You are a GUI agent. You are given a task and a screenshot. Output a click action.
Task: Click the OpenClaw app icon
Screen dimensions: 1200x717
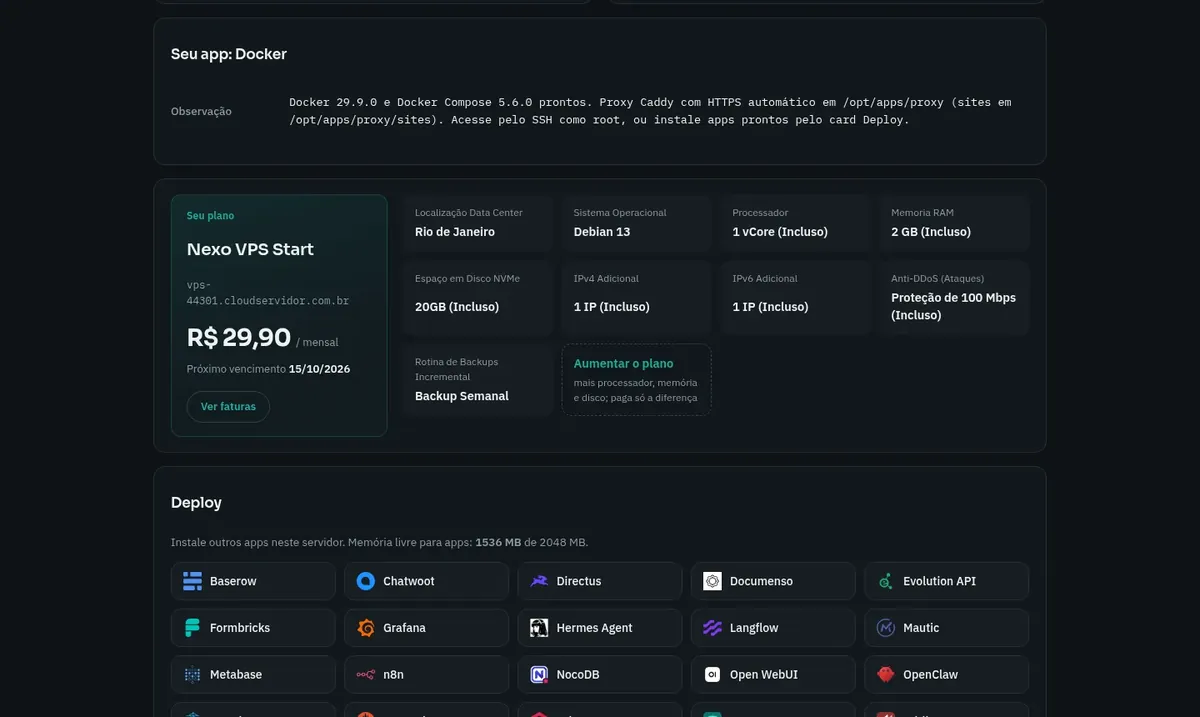point(886,675)
